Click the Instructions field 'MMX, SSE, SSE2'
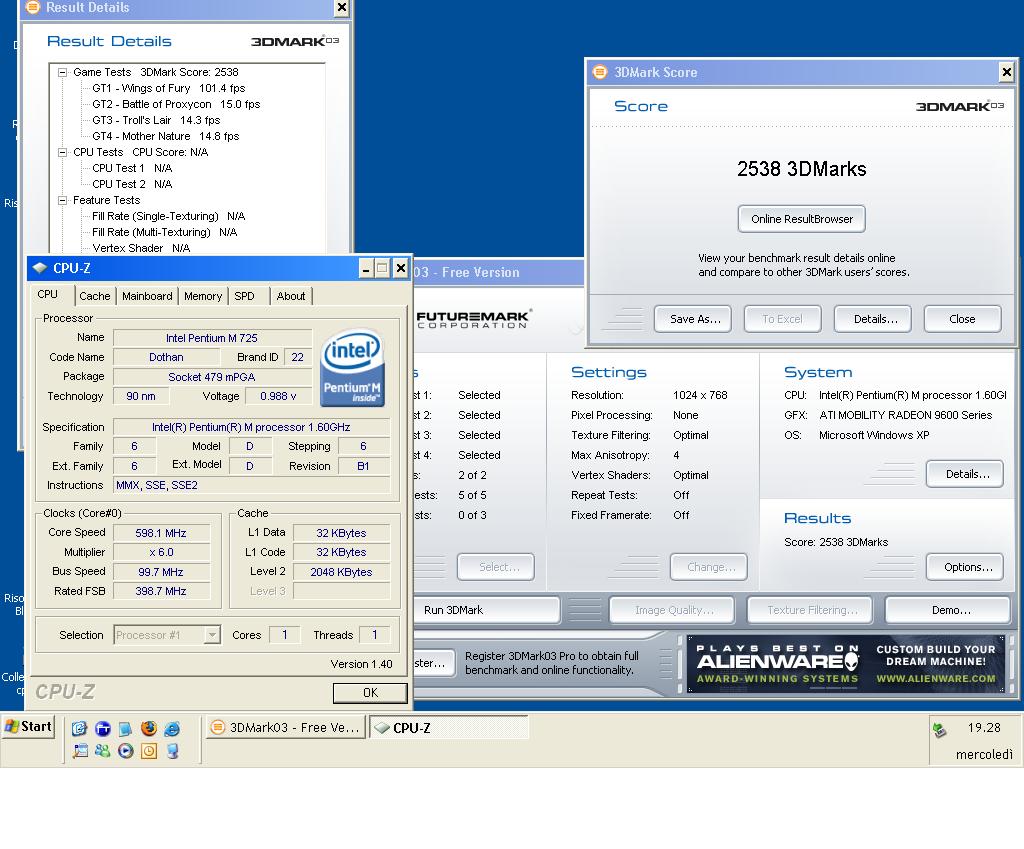The width and height of the screenshot is (1024, 849). point(251,485)
